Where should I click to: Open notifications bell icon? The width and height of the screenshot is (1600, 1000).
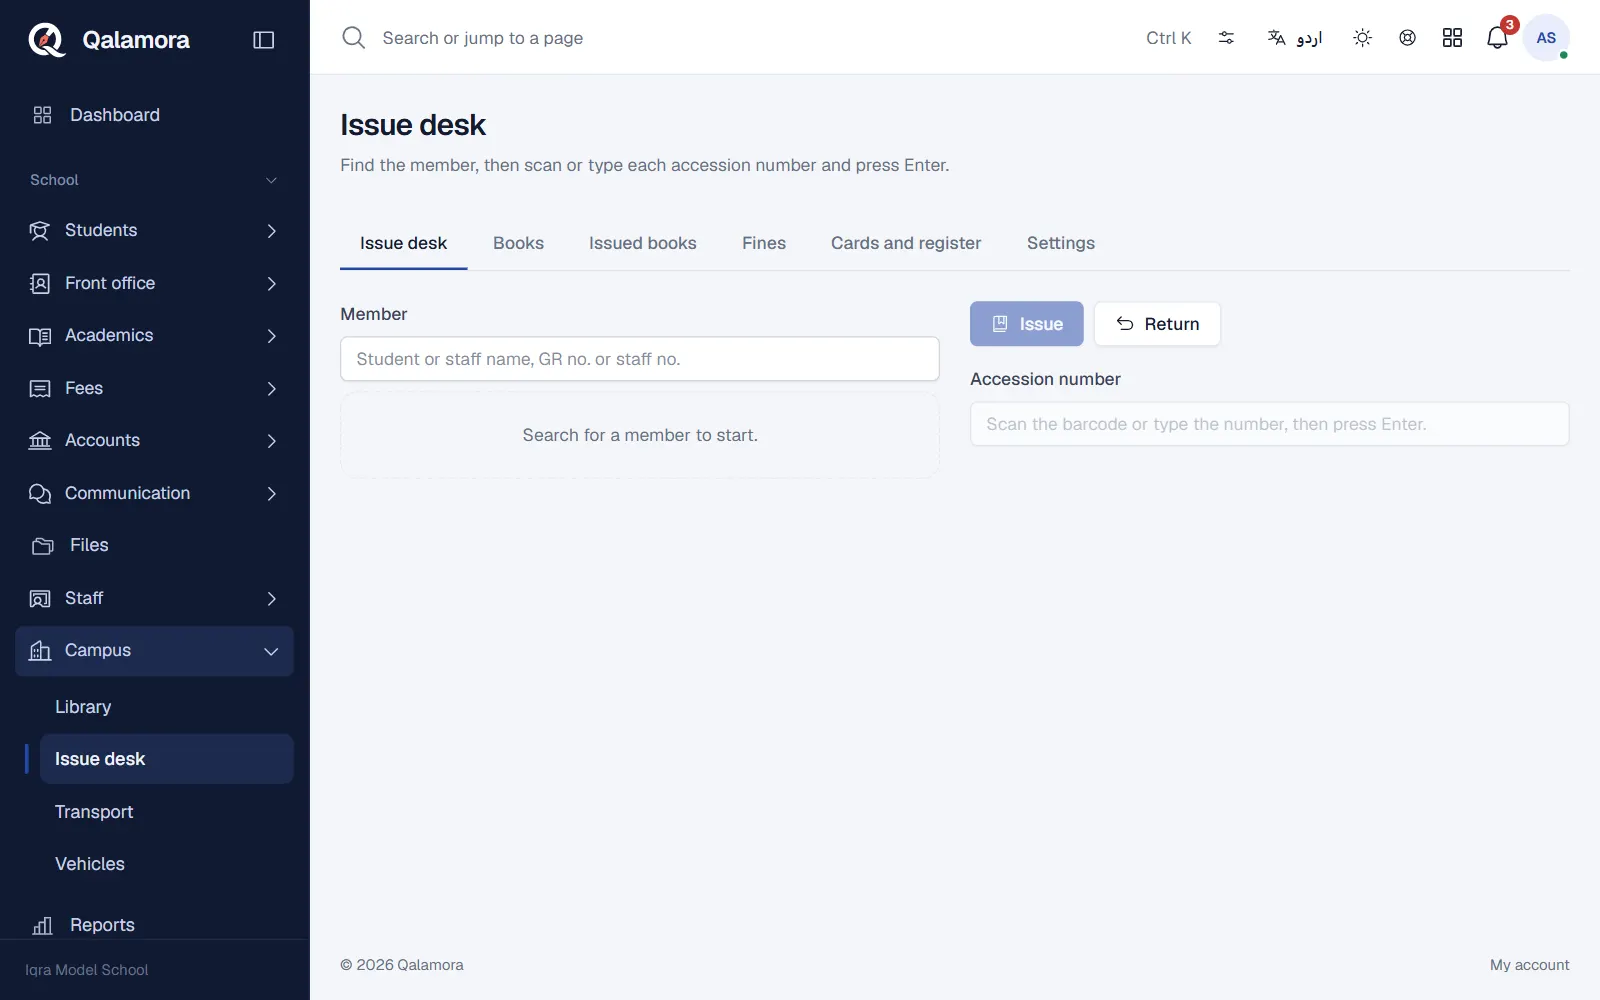point(1497,38)
